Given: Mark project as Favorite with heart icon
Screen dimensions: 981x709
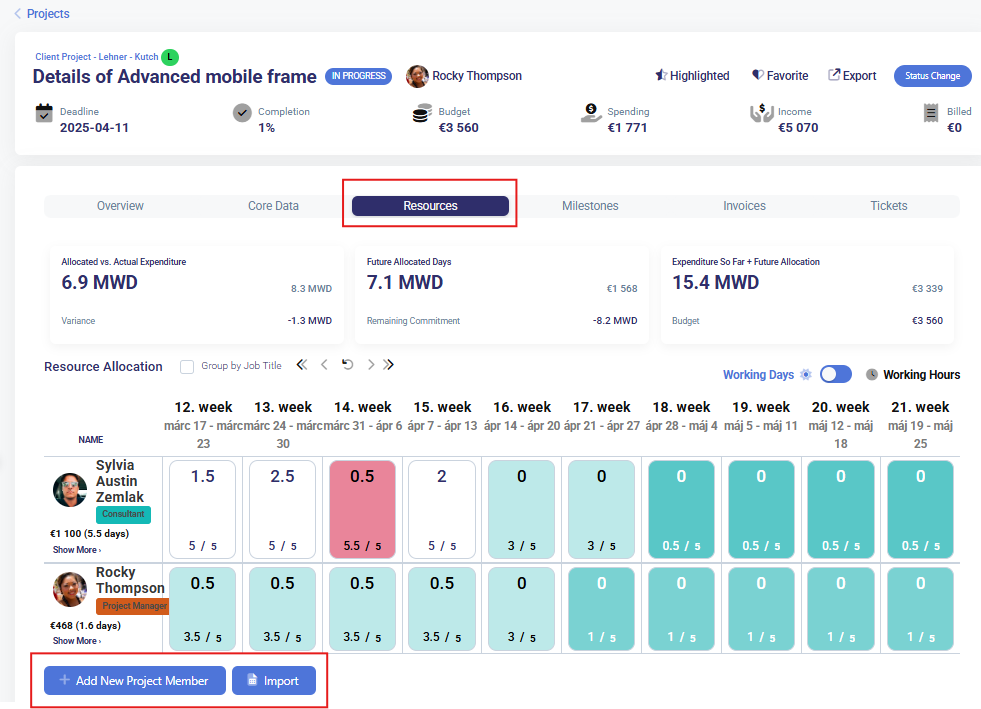Looking at the screenshot, I should coord(758,75).
